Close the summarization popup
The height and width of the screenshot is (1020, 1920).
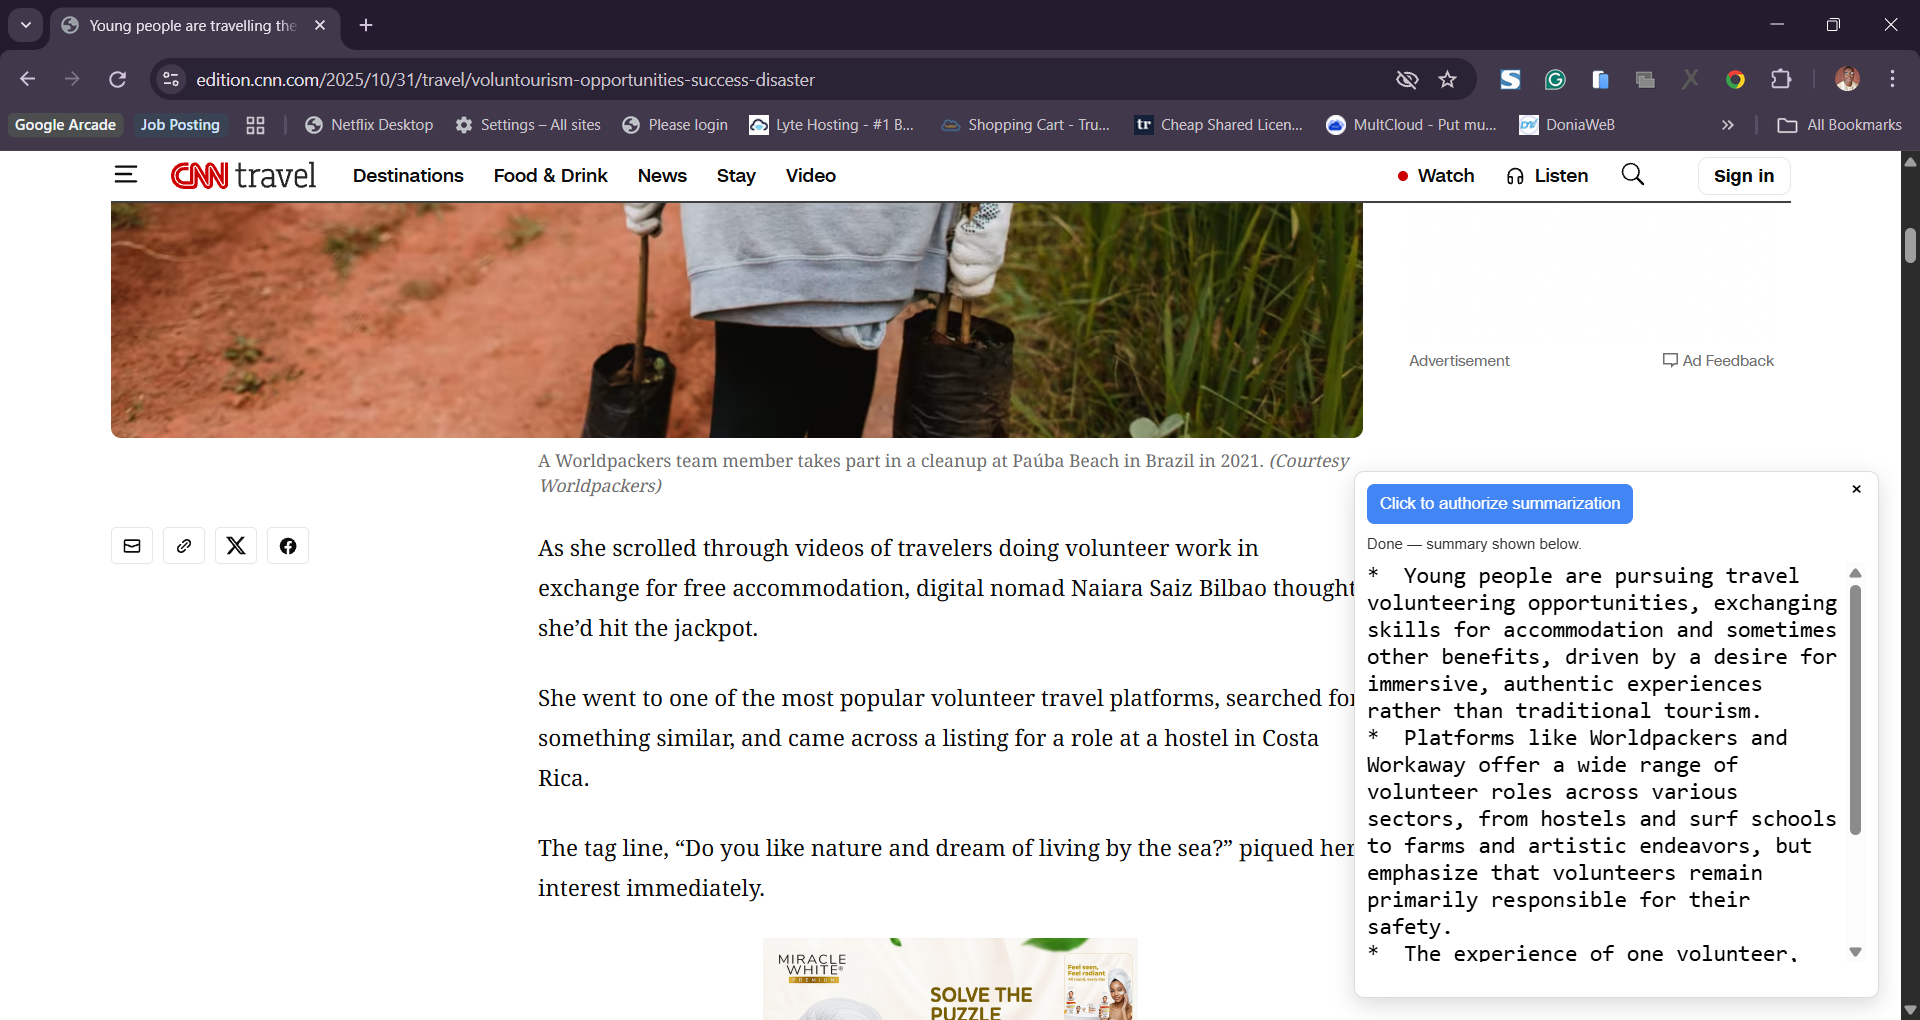tap(1856, 489)
